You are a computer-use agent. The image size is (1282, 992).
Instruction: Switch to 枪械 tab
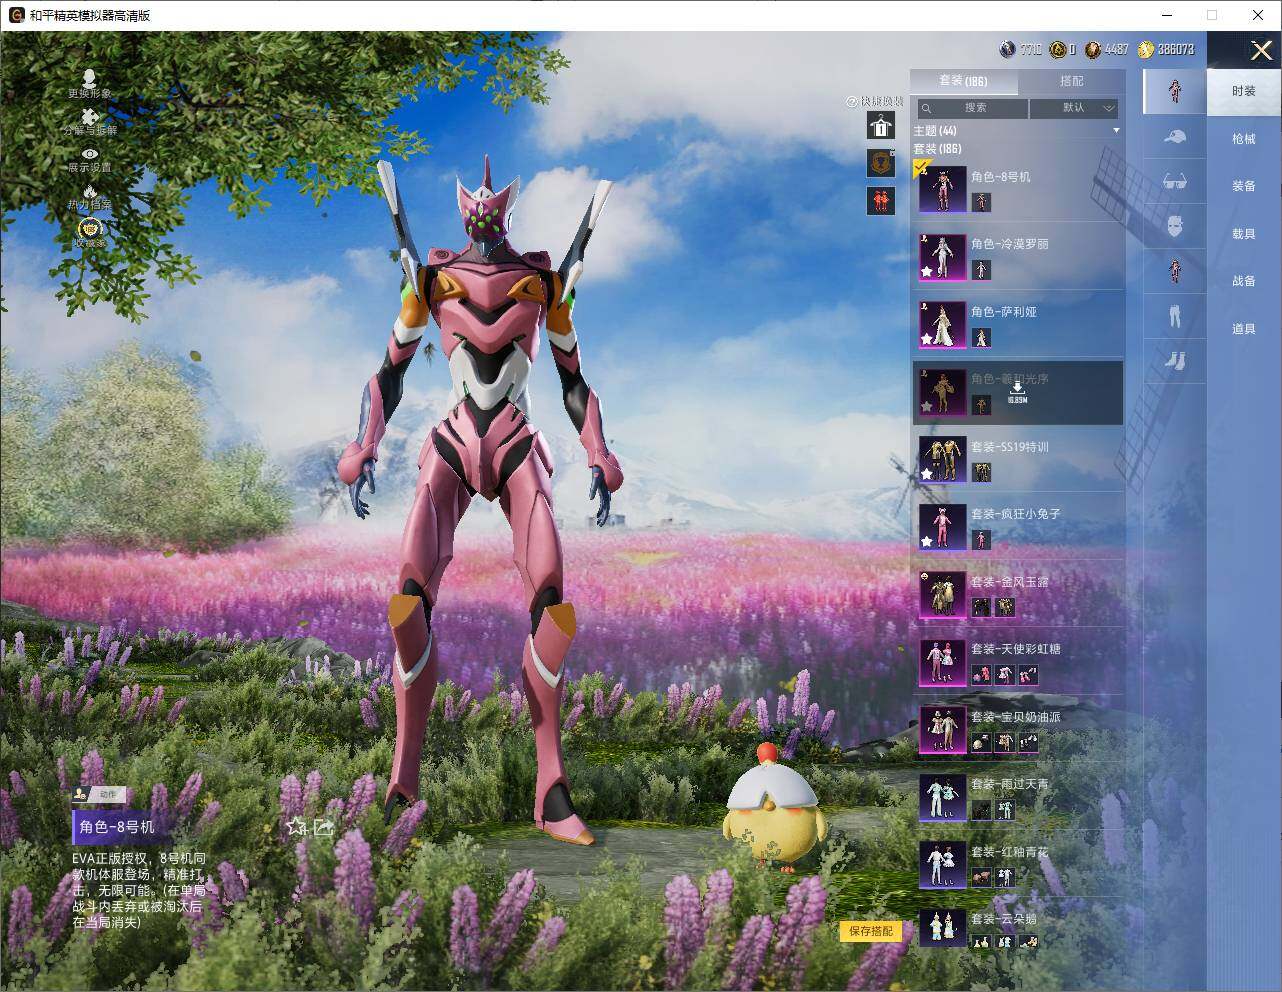coord(1244,139)
